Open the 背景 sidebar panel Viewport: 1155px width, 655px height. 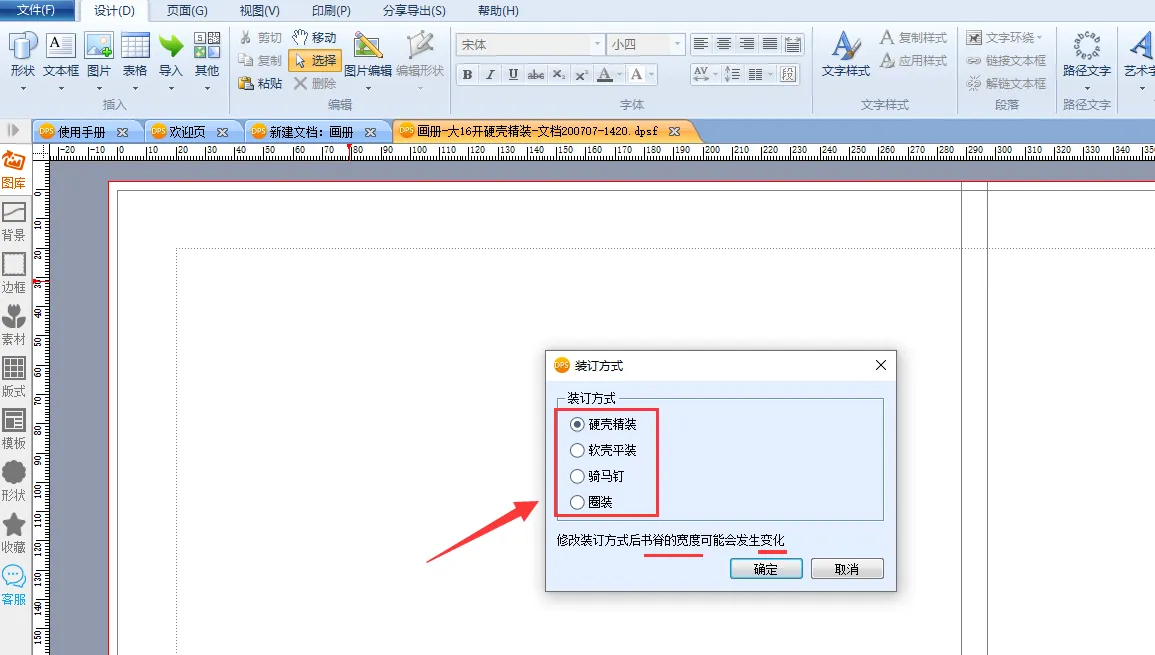point(13,222)
